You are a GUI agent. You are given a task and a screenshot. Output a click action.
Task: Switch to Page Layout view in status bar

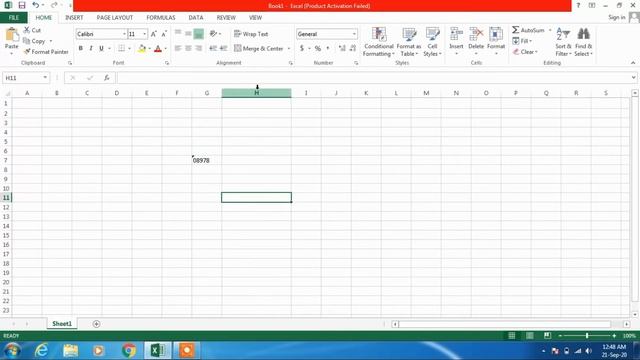pos(529,336)
